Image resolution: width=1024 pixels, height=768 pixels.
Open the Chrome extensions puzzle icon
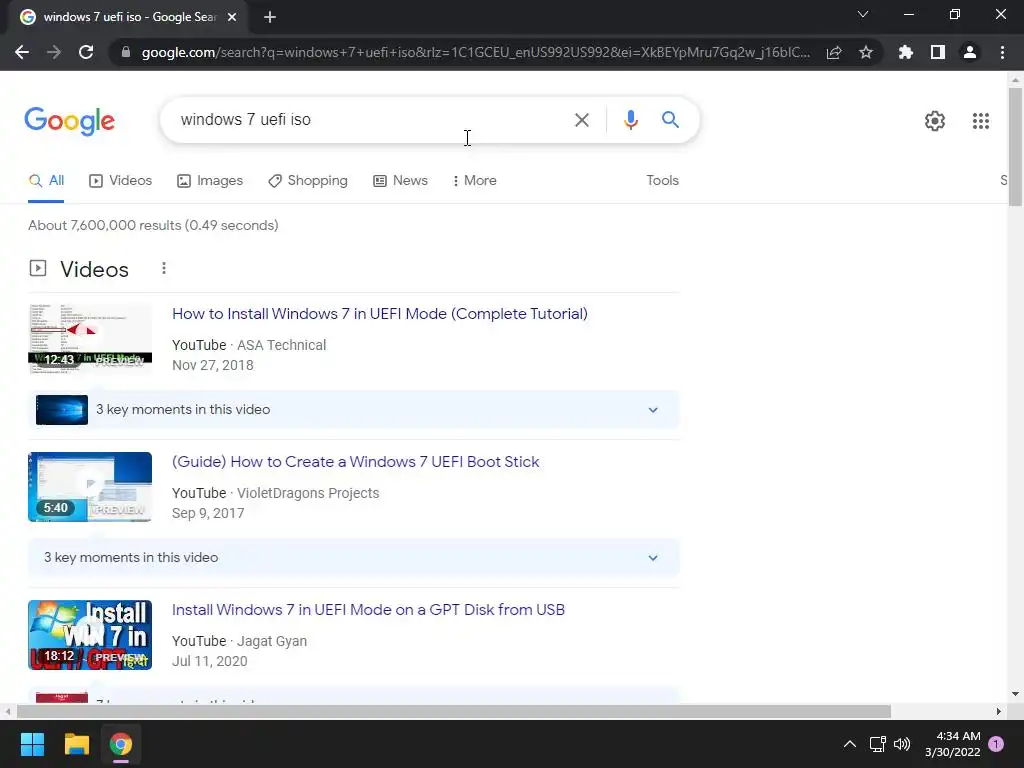[x=906, y=52]
